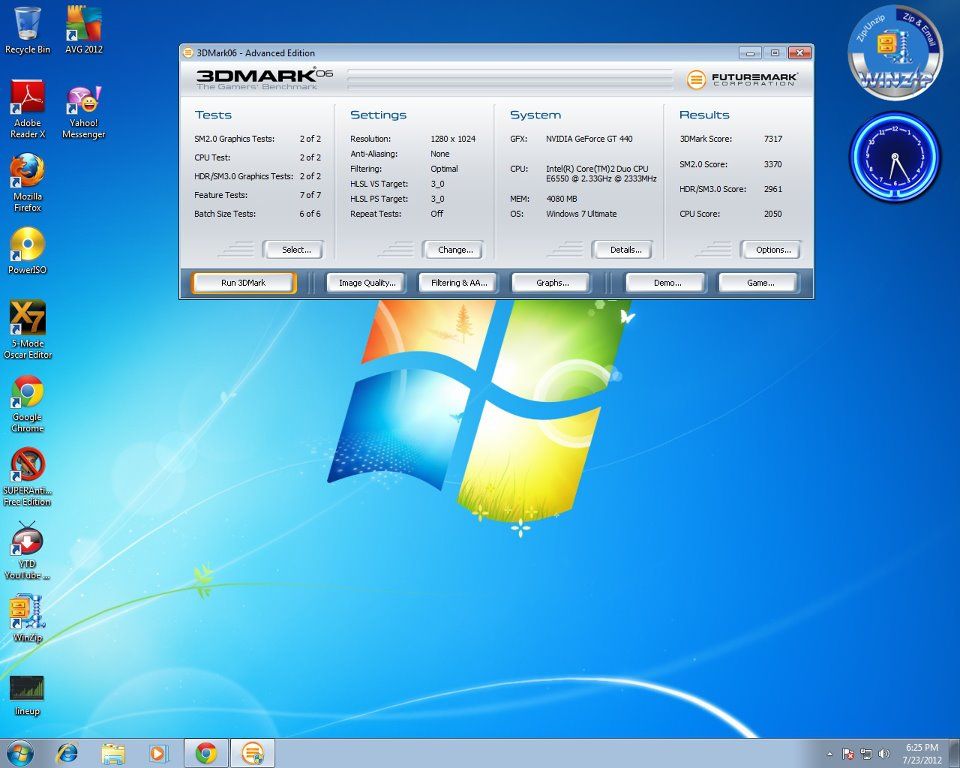
Task: Click the Feature Tests count 7 of 7
Action: (x=310, y=195)
